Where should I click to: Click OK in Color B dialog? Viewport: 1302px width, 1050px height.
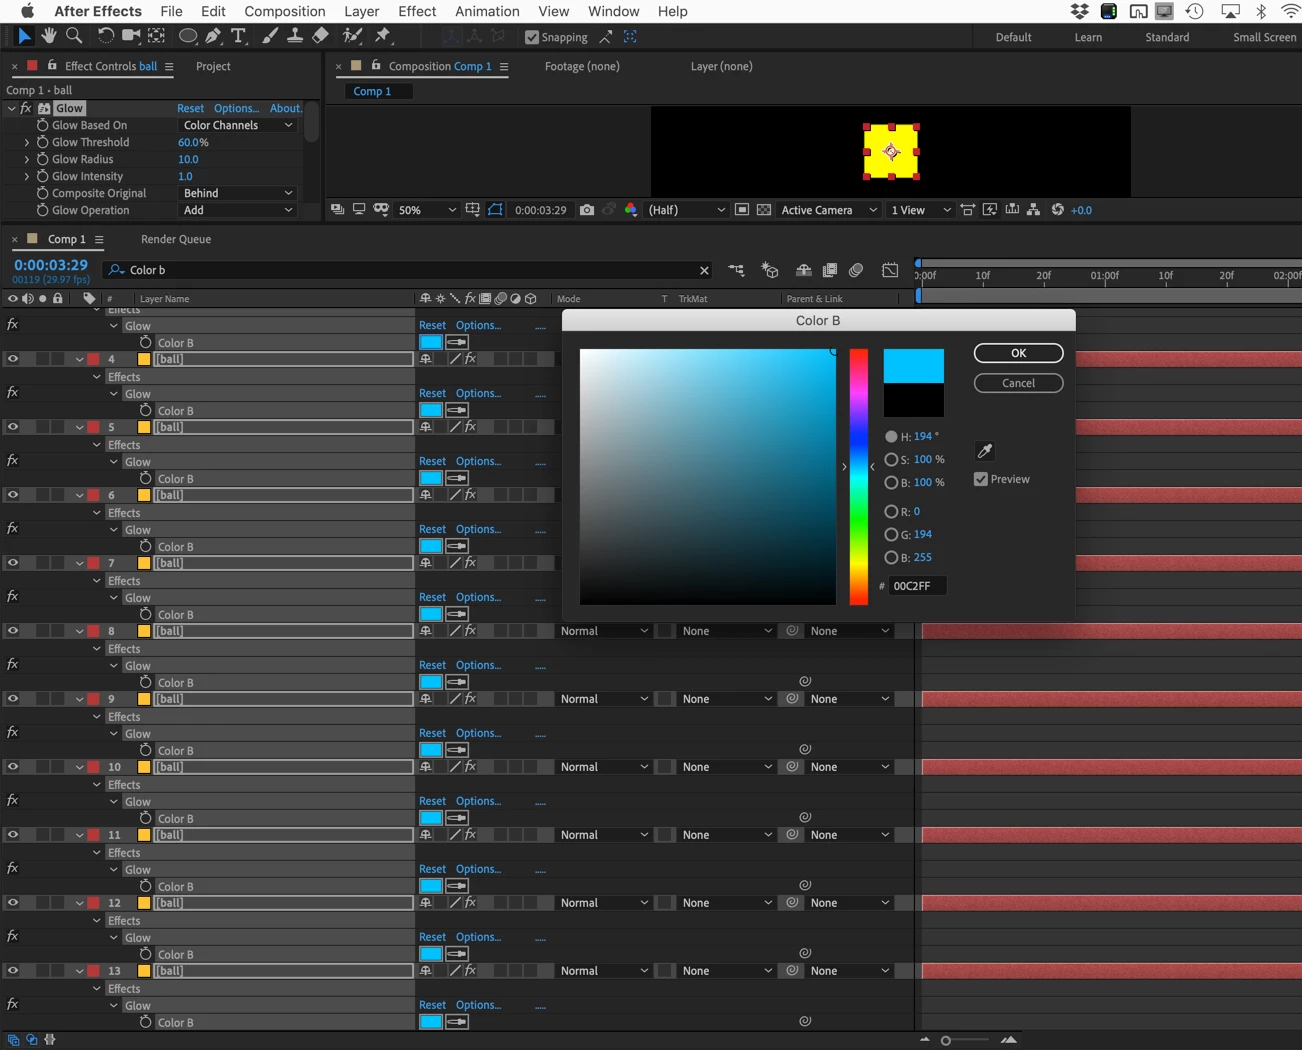click(x=1018, y=353)
